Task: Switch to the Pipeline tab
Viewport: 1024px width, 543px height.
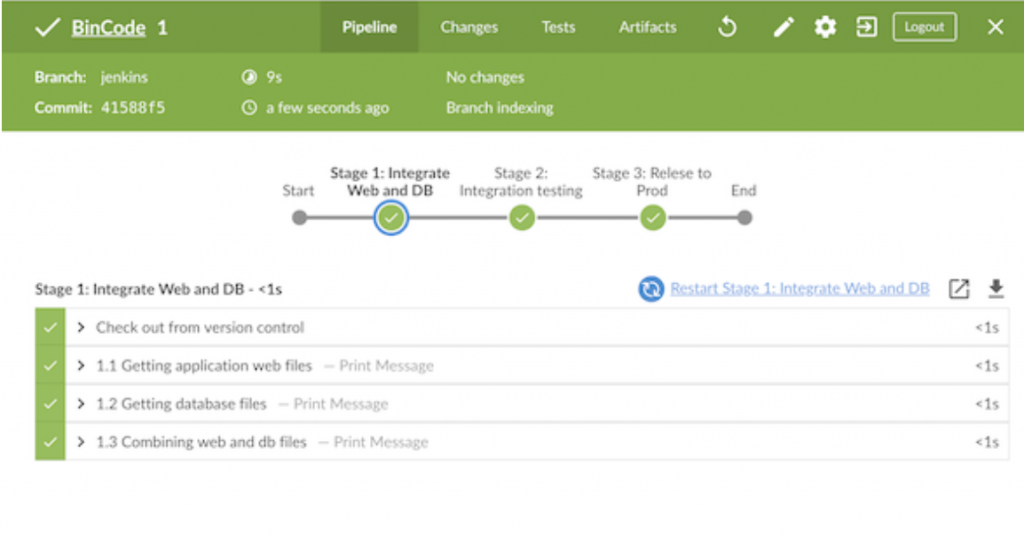Action: coord(369,27)
